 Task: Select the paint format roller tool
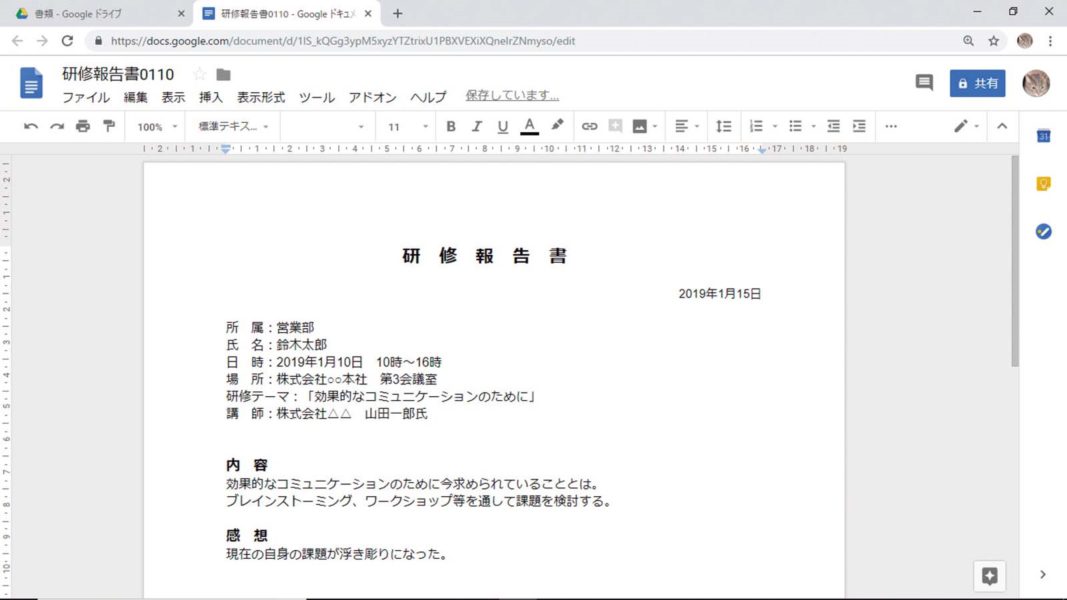[x=109, y=127]
